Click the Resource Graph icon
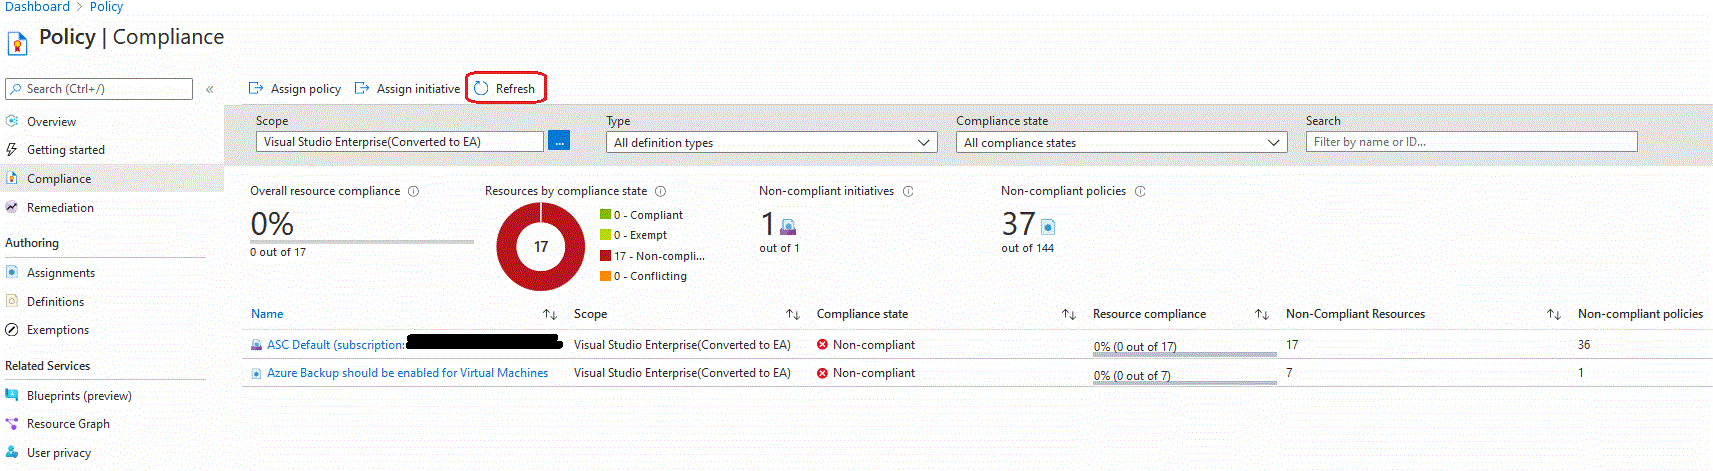The height and width of the screenshot is (471, 1713). coord(12,423)
